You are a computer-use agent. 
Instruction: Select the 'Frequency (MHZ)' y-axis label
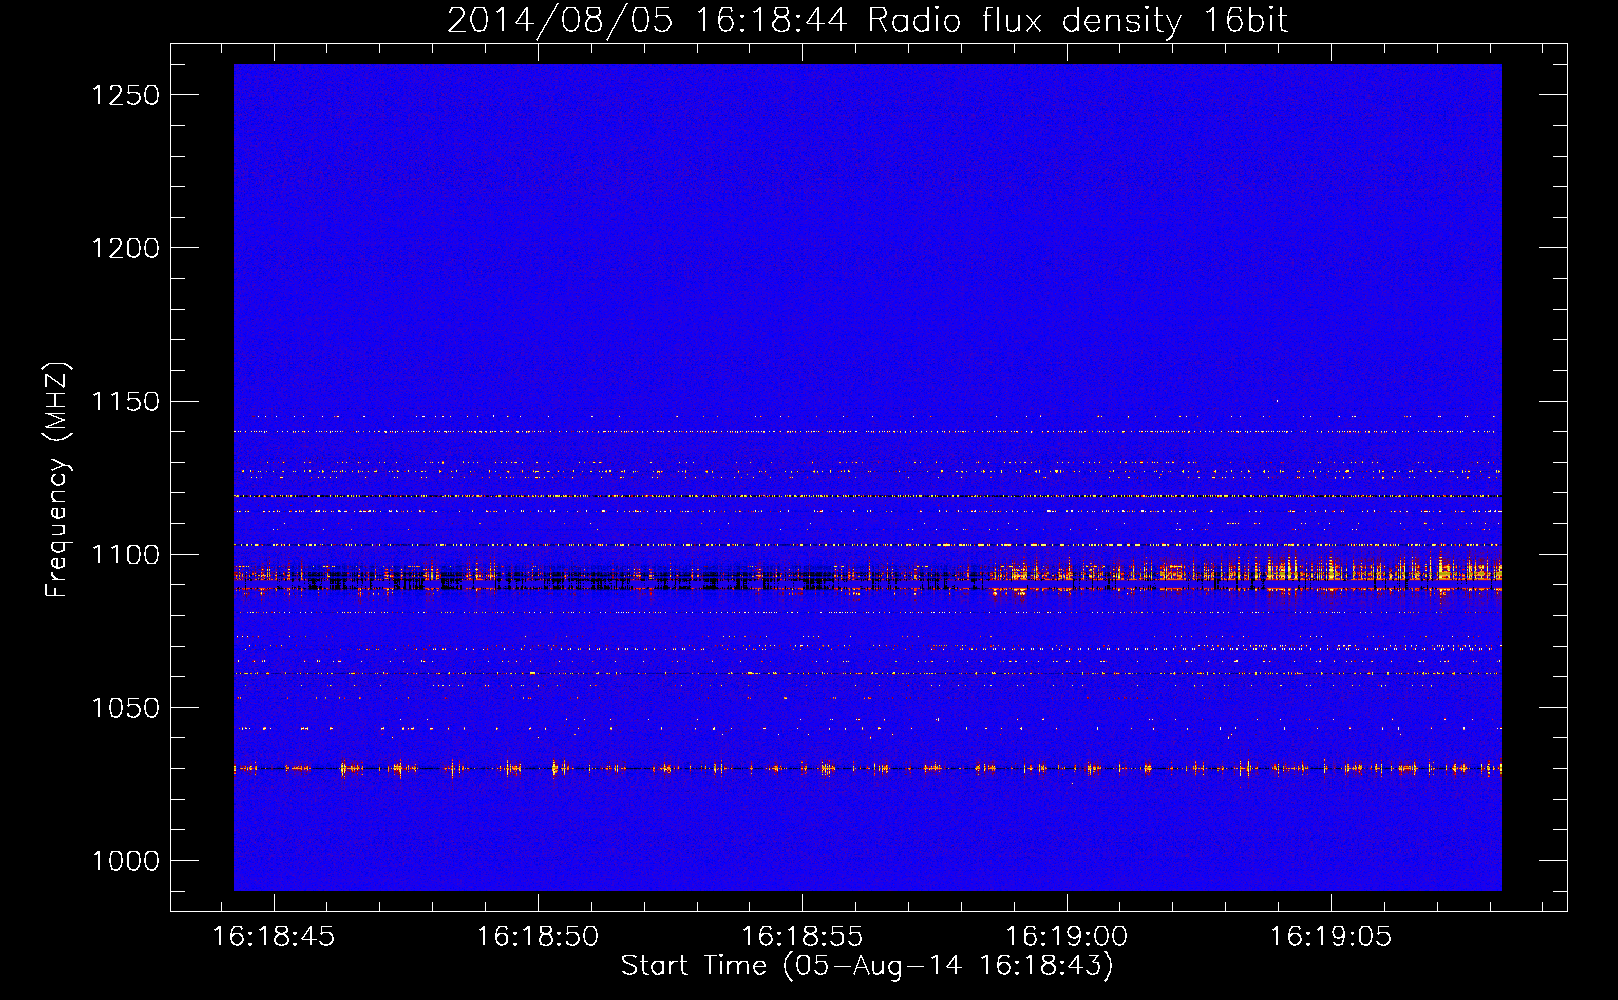tap(58, 480)
